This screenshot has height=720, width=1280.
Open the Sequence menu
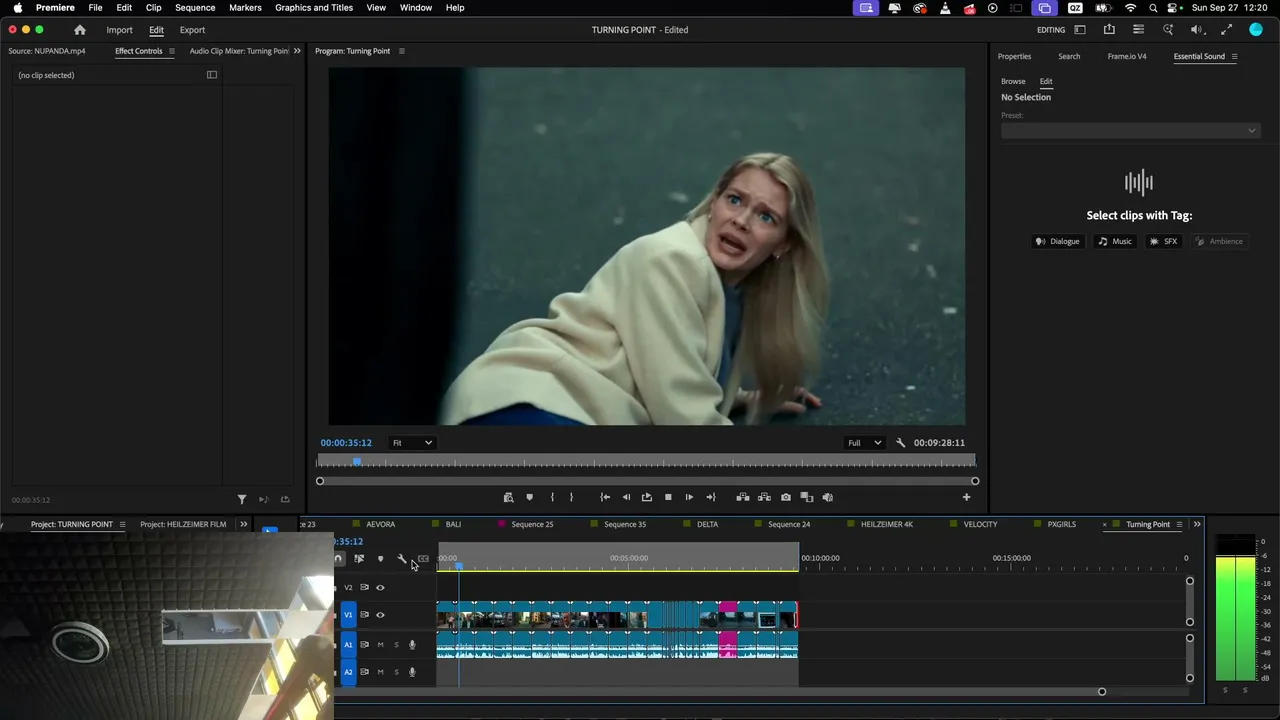click(x=195, y=8)
